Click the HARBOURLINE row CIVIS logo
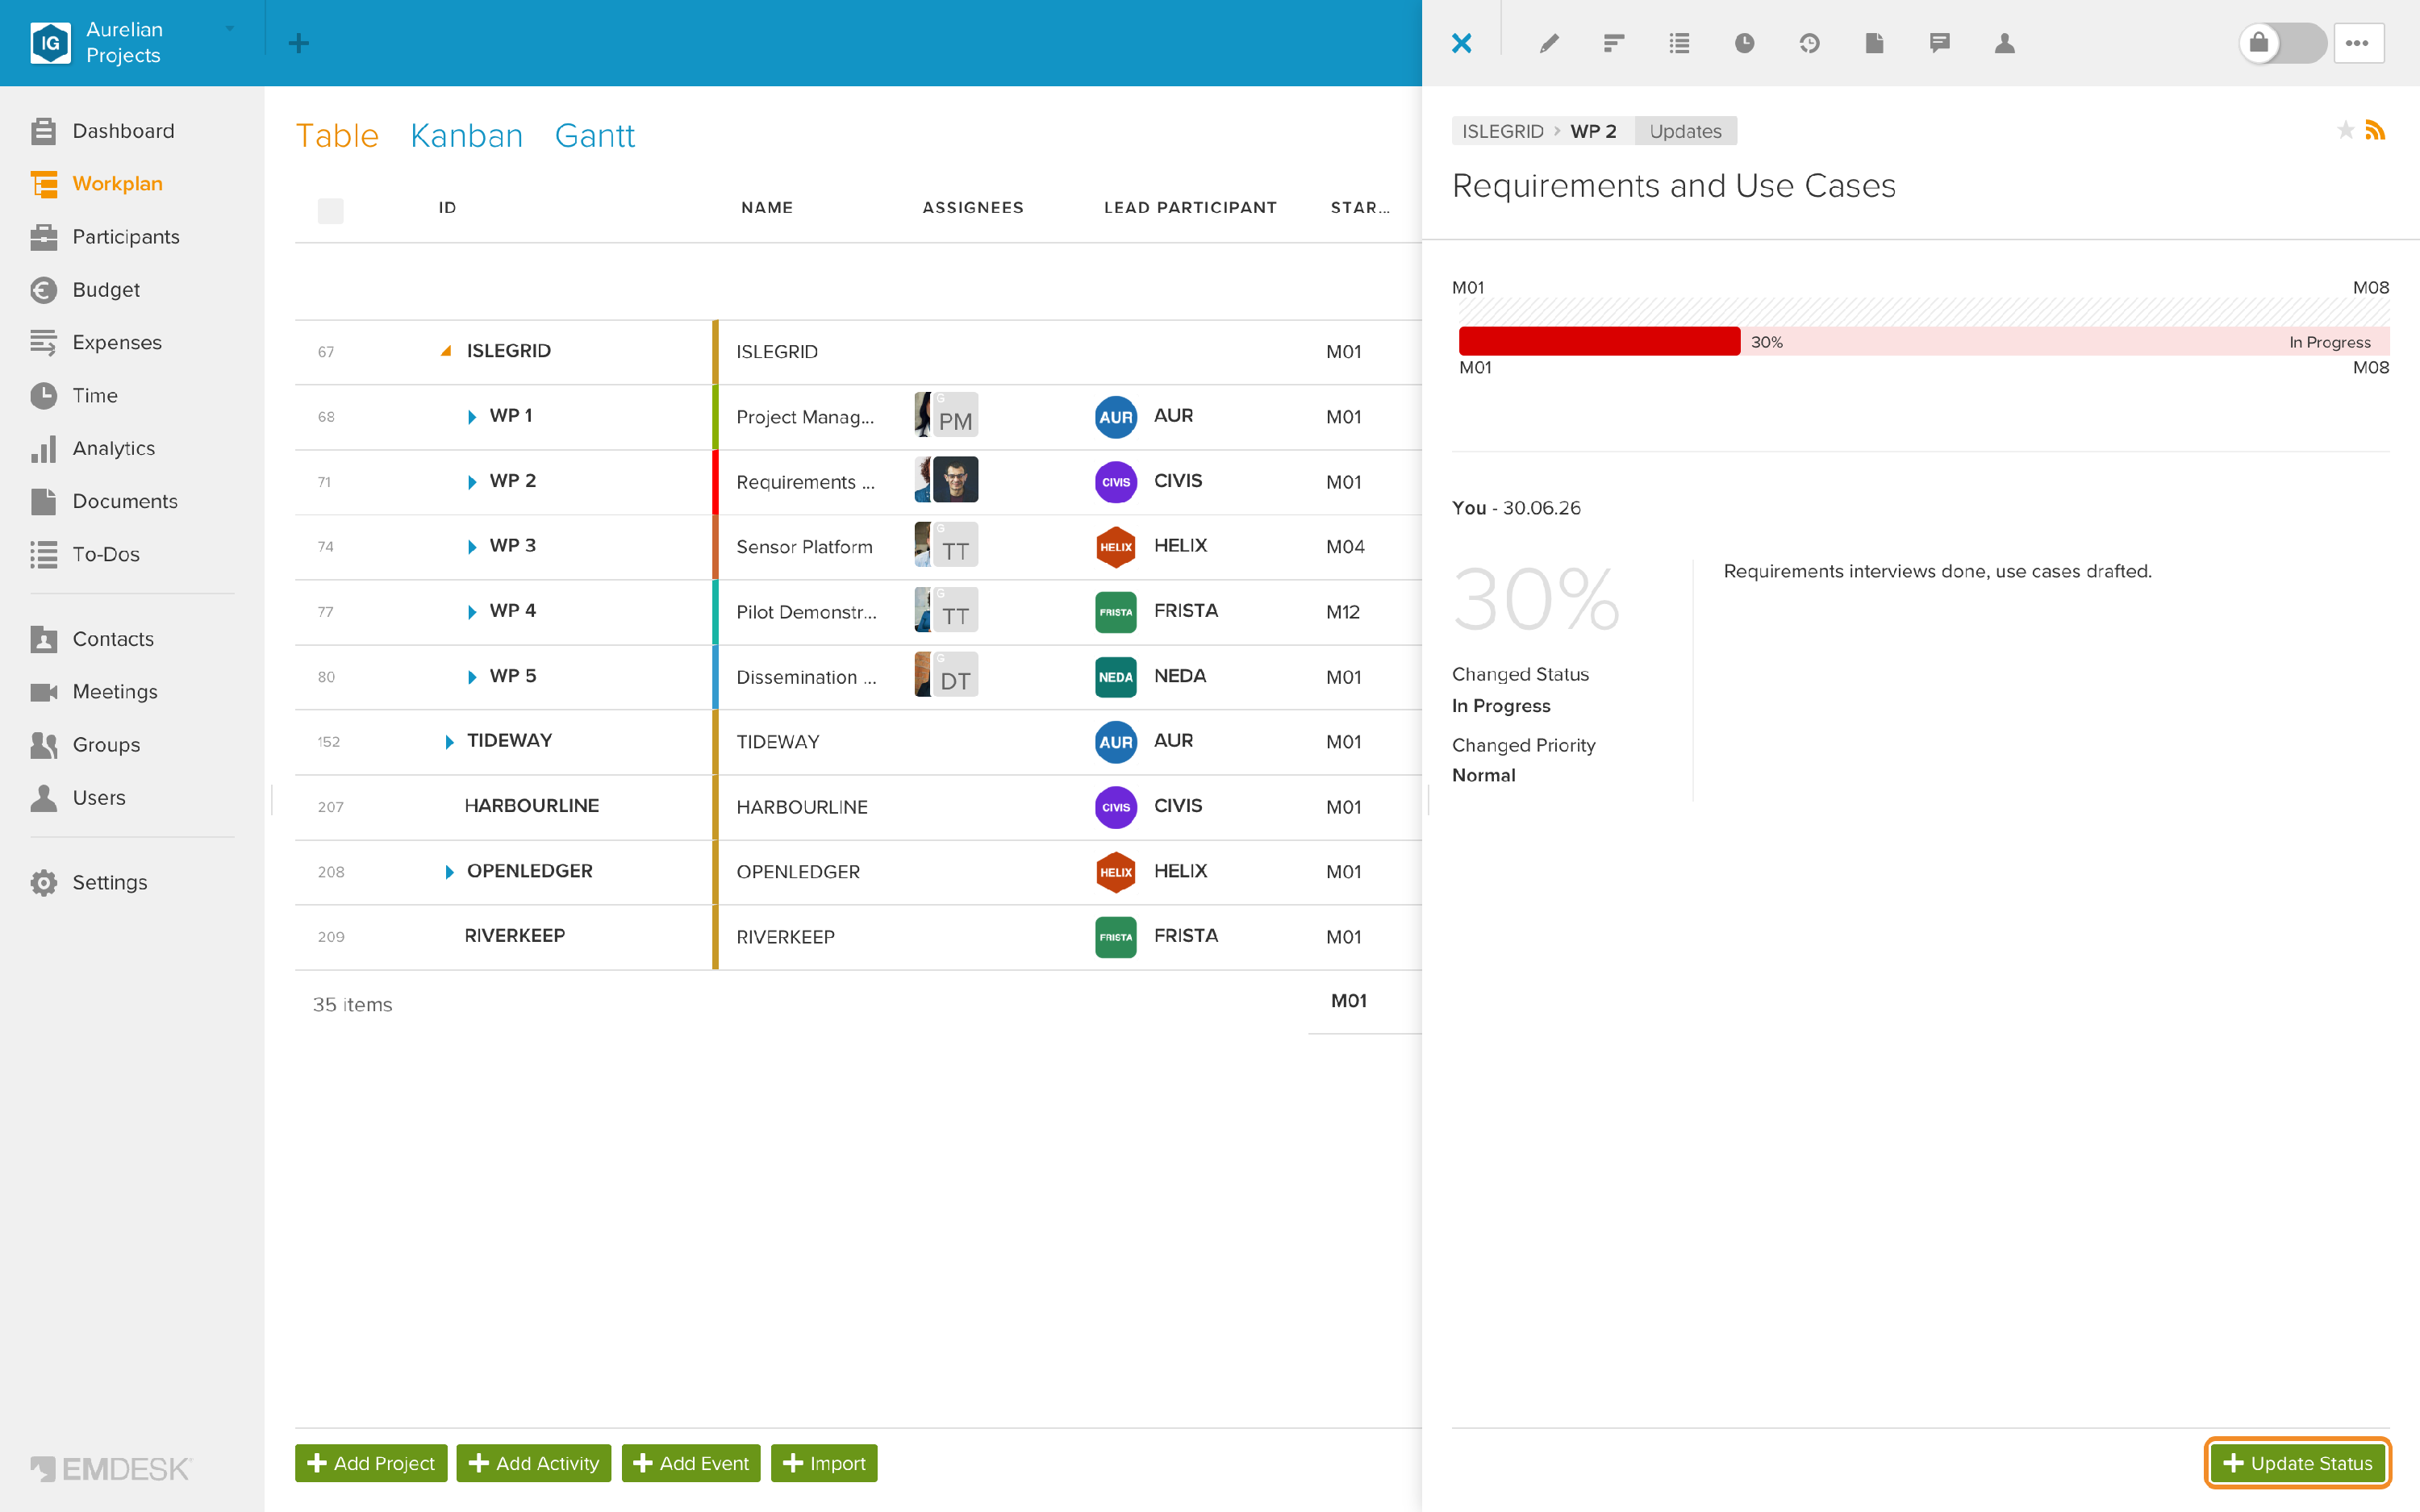Viewport: 2420px width, 1512px height. coord(1115,807)
